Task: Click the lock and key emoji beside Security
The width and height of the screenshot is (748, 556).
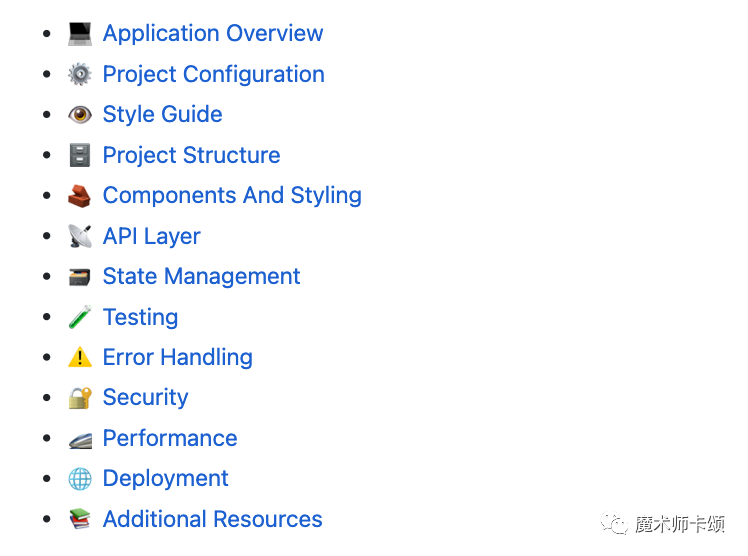Action: pos(80,398)
